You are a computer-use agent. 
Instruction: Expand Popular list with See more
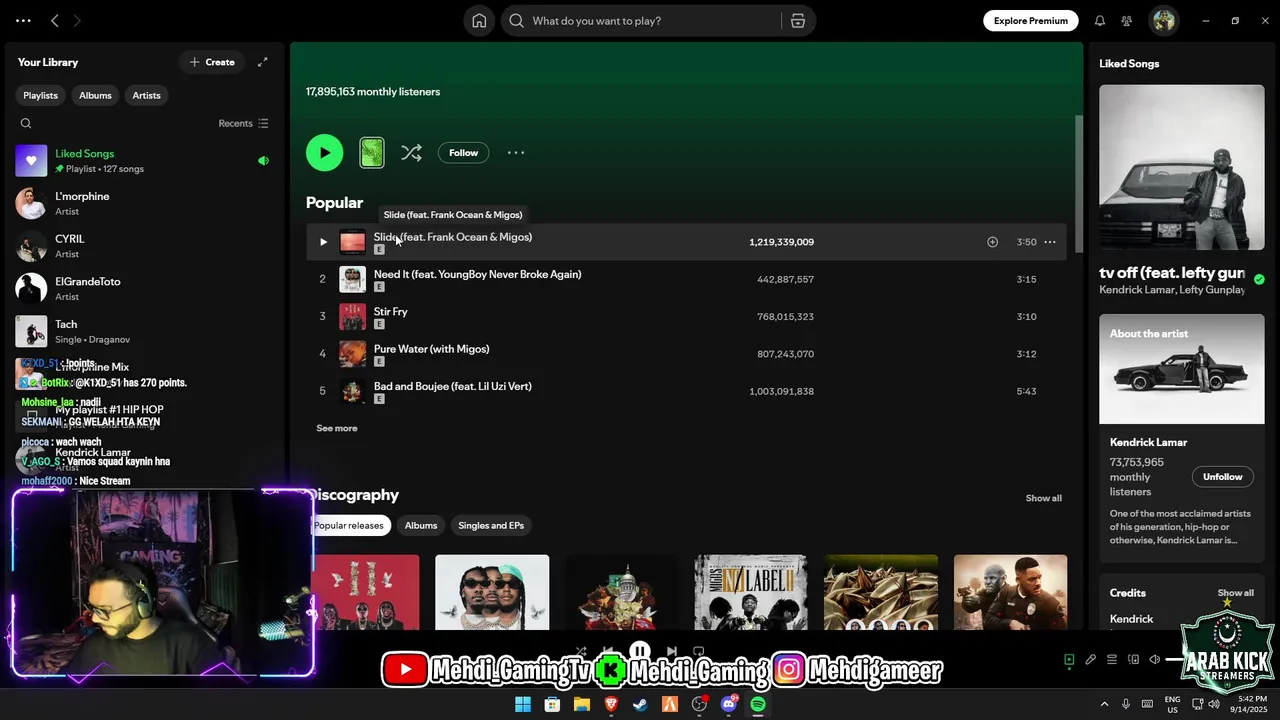point(337,428)
